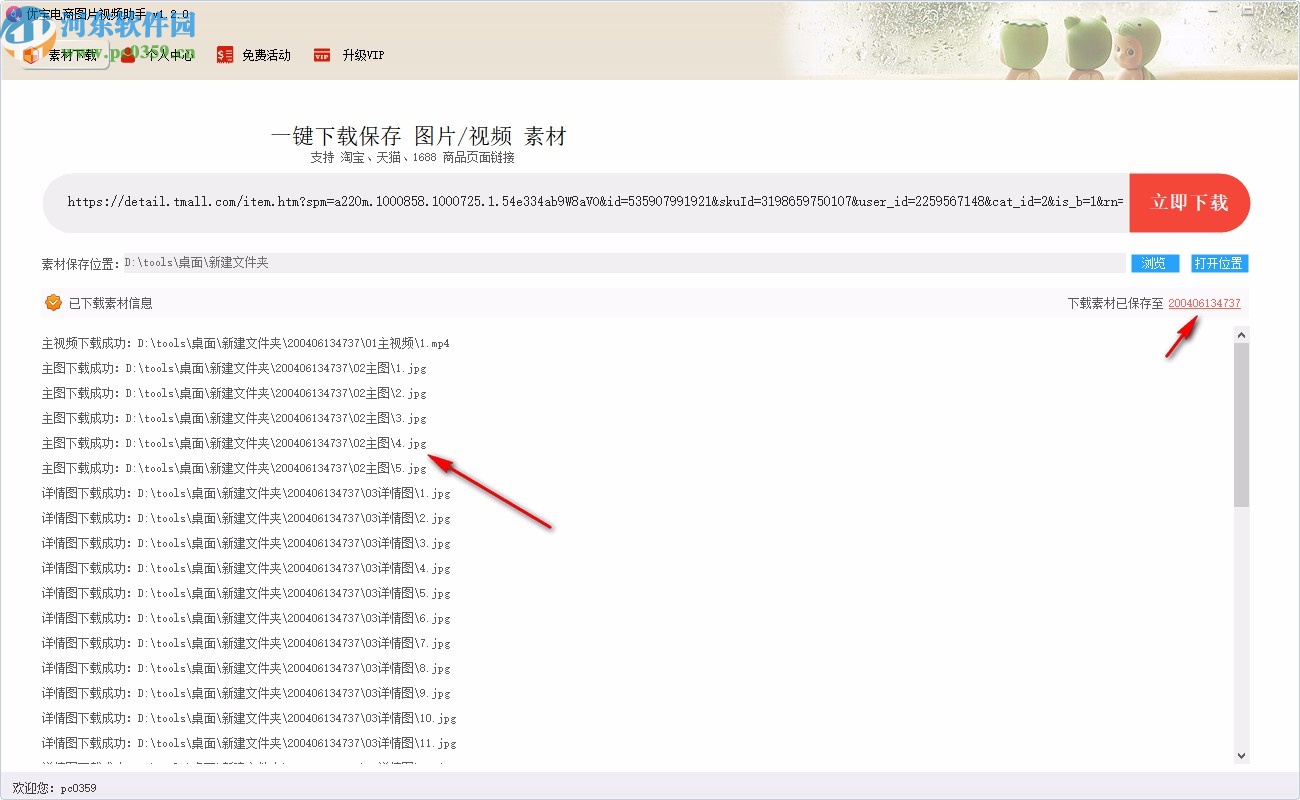Viewport: 1300px width, 800px height.
Task: Select the 03详情图\11.jpg row
Action: point(249,744)
